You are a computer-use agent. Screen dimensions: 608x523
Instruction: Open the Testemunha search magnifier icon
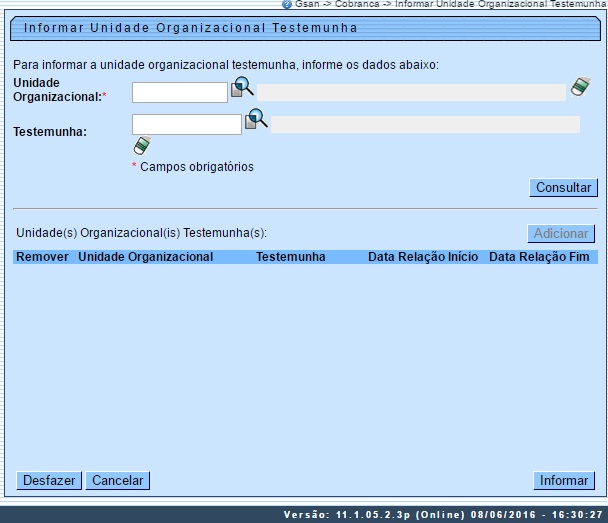pos(256,120)
